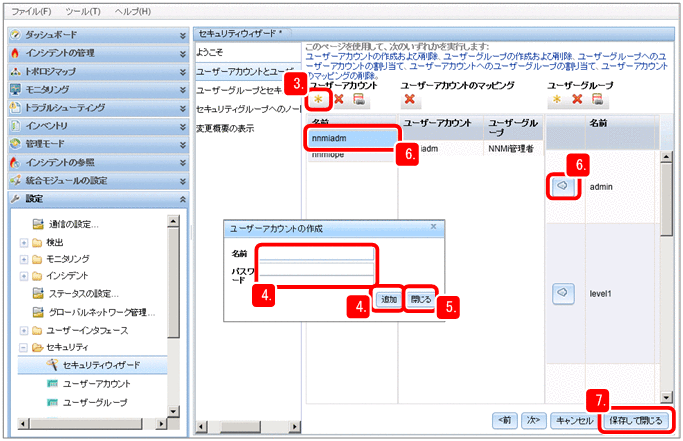Open the ヘルプ(H) menu
The image size is (683, 441).
tap(133, 11)
